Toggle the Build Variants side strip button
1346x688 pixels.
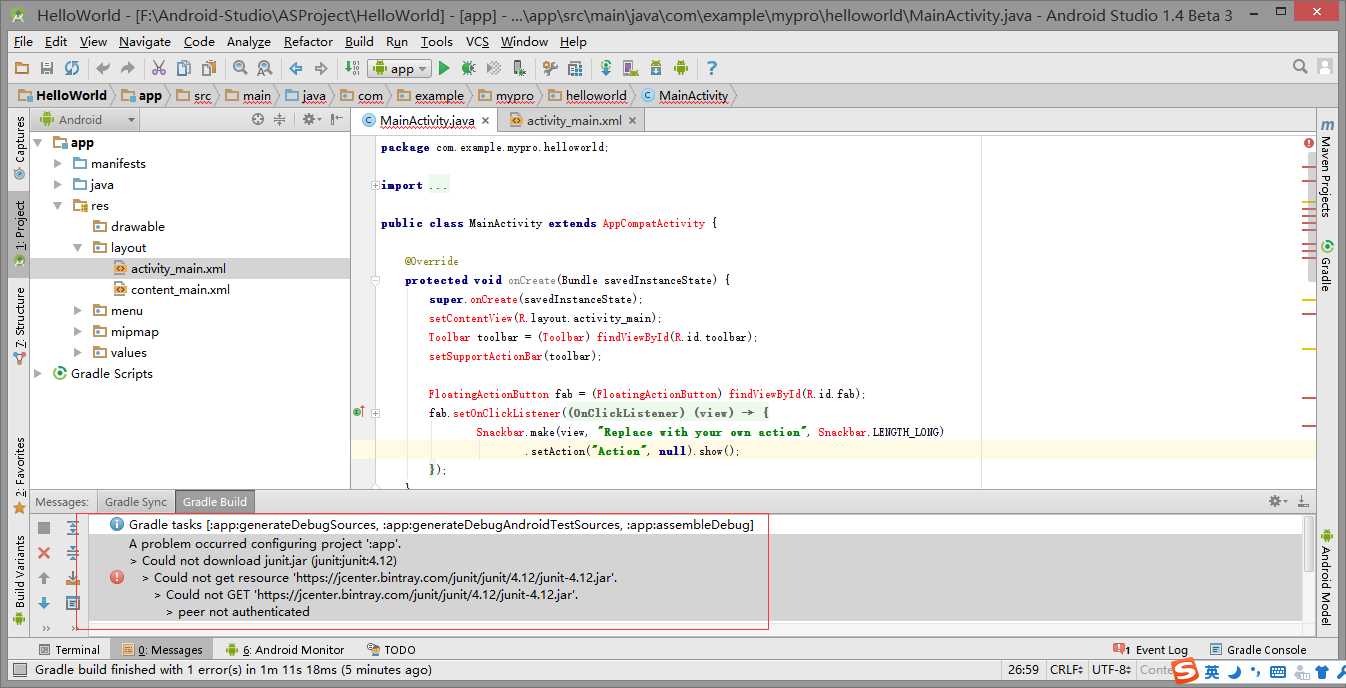click(19, 580)
